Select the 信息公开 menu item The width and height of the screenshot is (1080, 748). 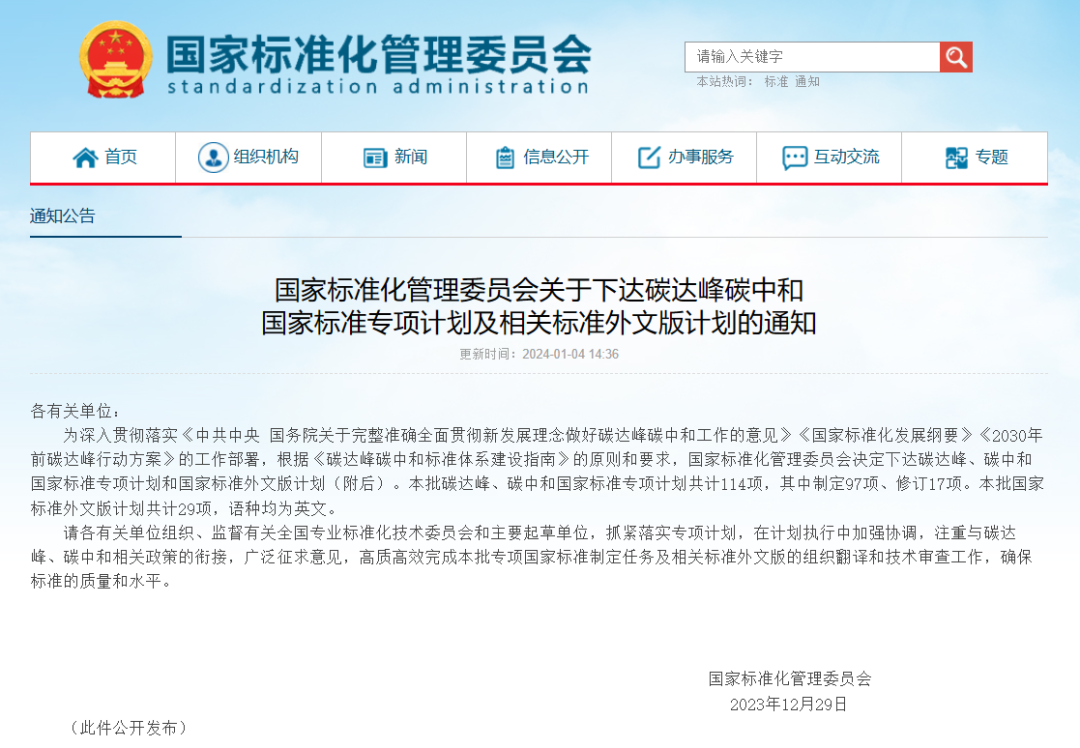tap(540, 157)
